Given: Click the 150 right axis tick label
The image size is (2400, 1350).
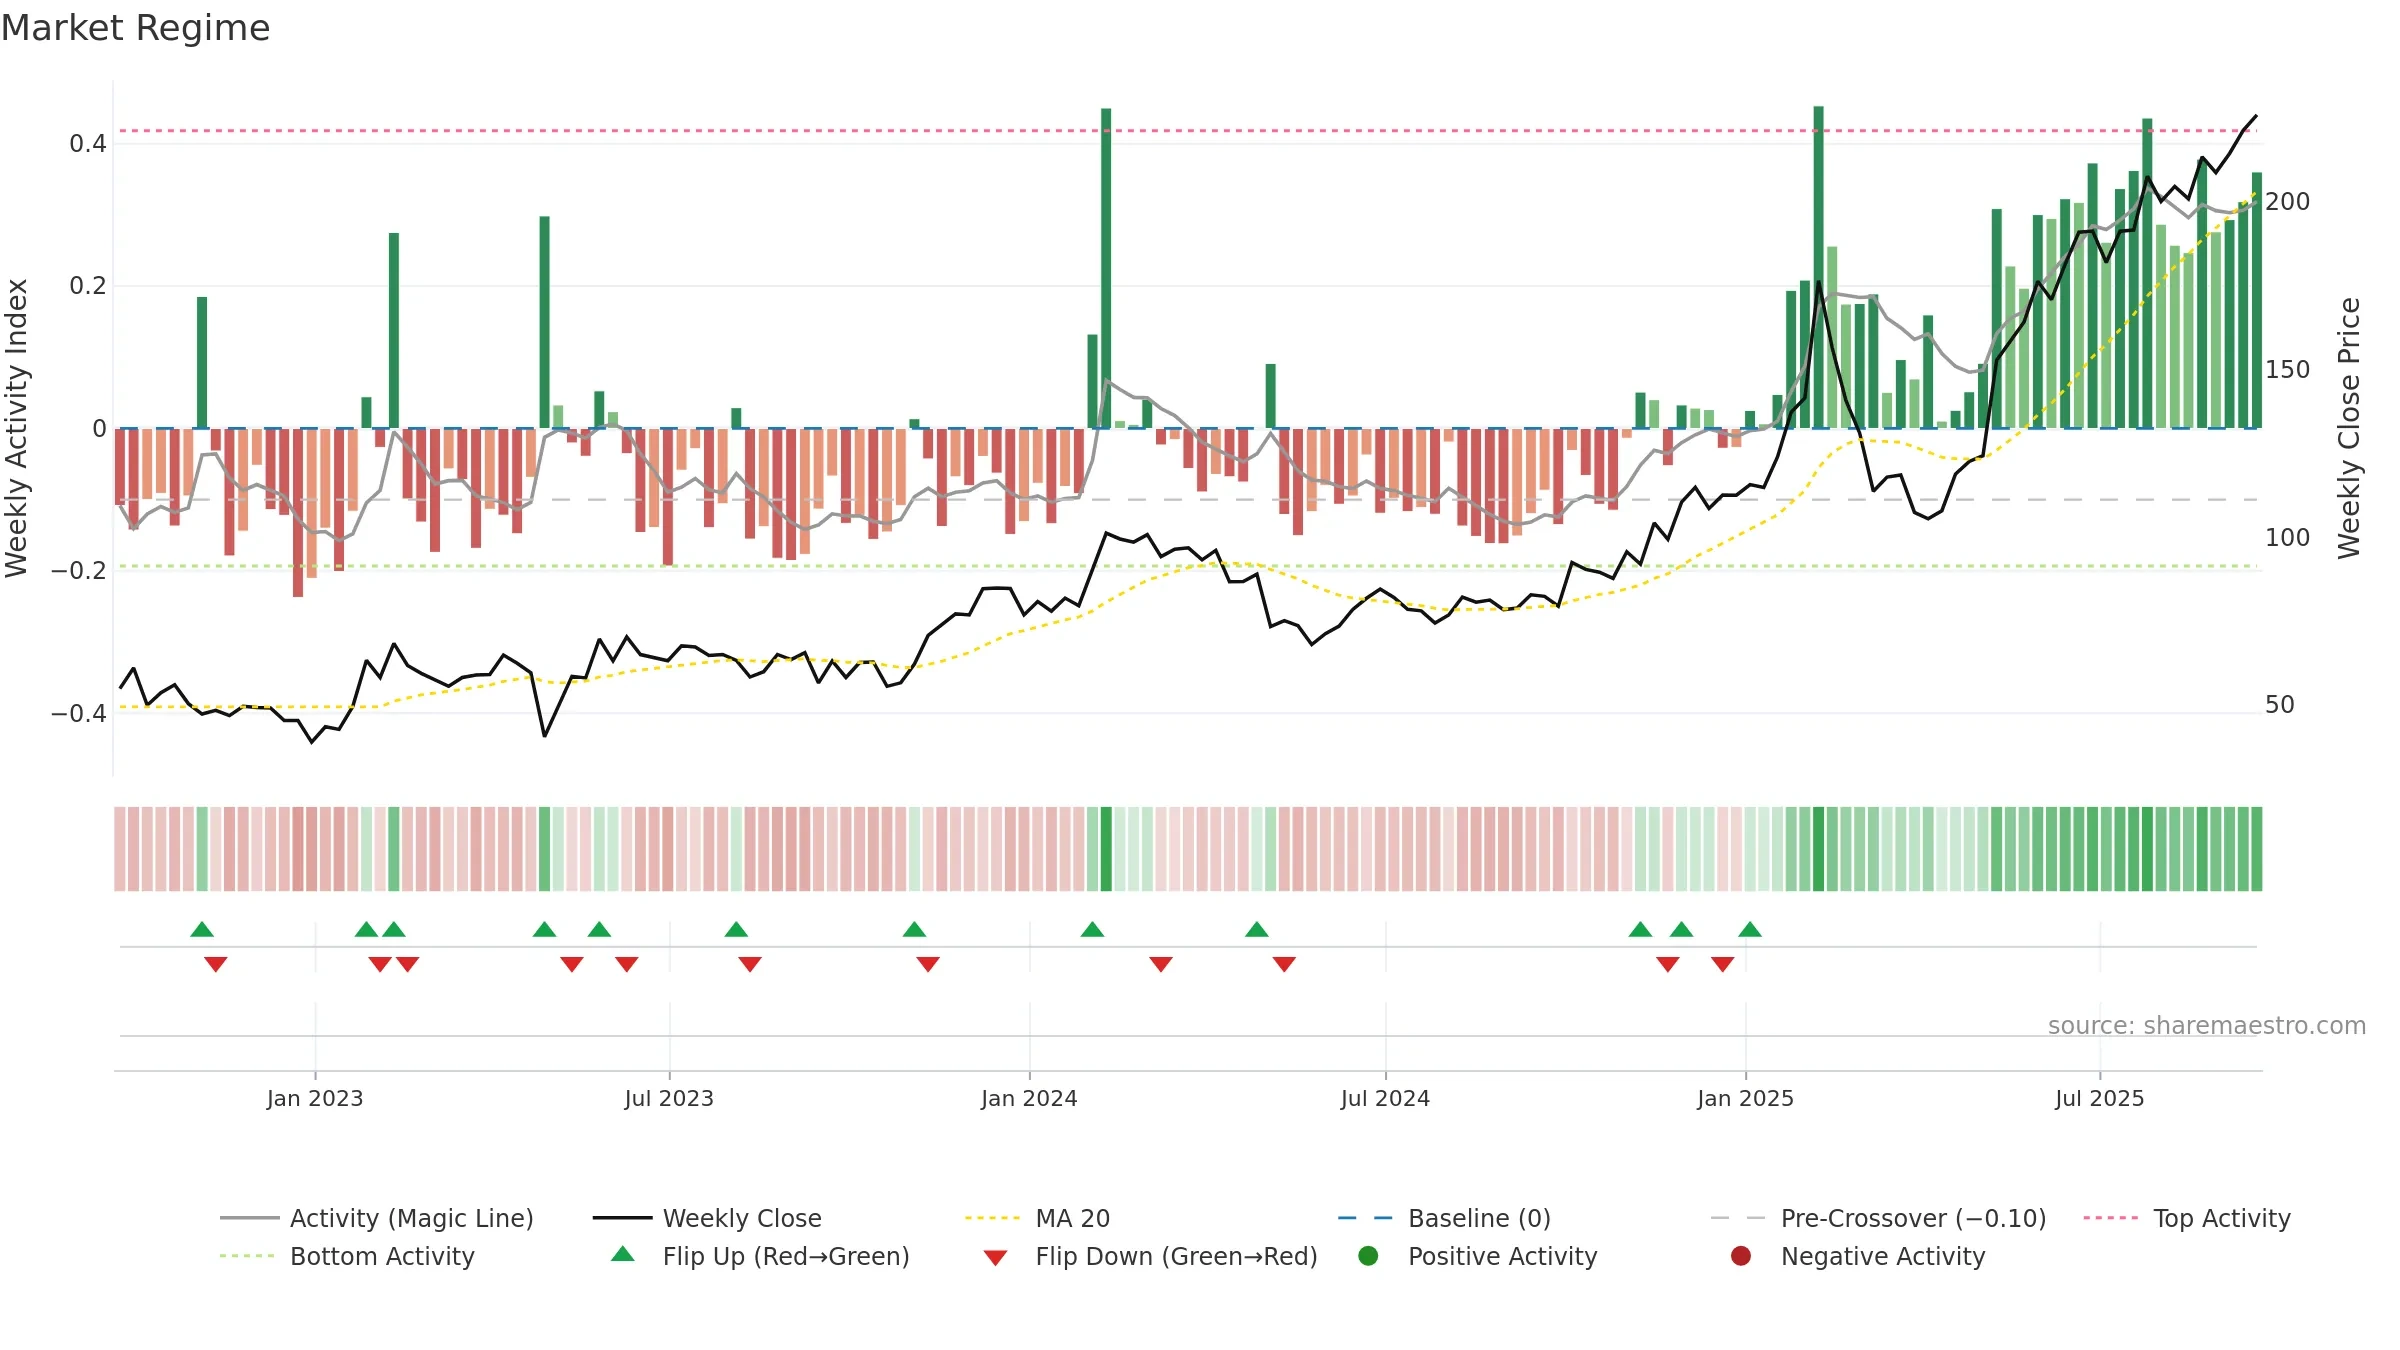Looking at the screenshot, I should click(2288, 370).
